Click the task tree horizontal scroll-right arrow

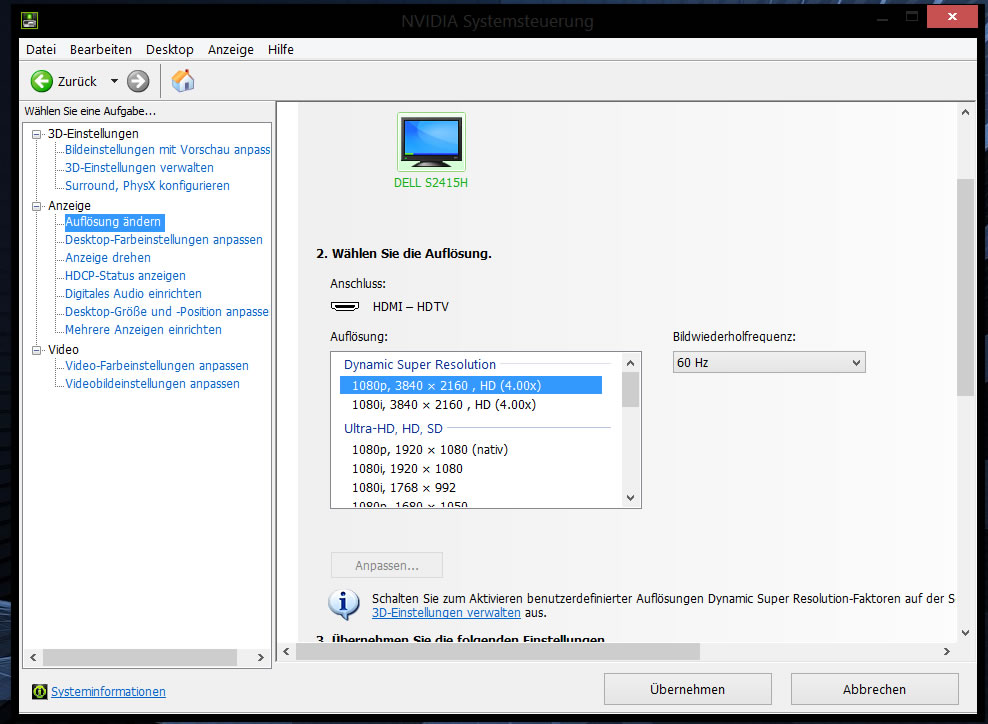(261, 657)
